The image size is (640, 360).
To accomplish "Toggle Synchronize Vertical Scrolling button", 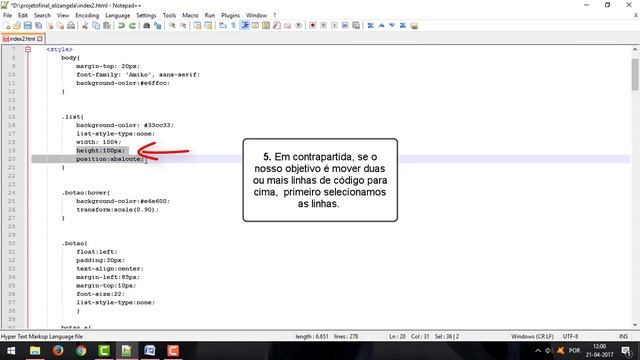I will point(197,25).
